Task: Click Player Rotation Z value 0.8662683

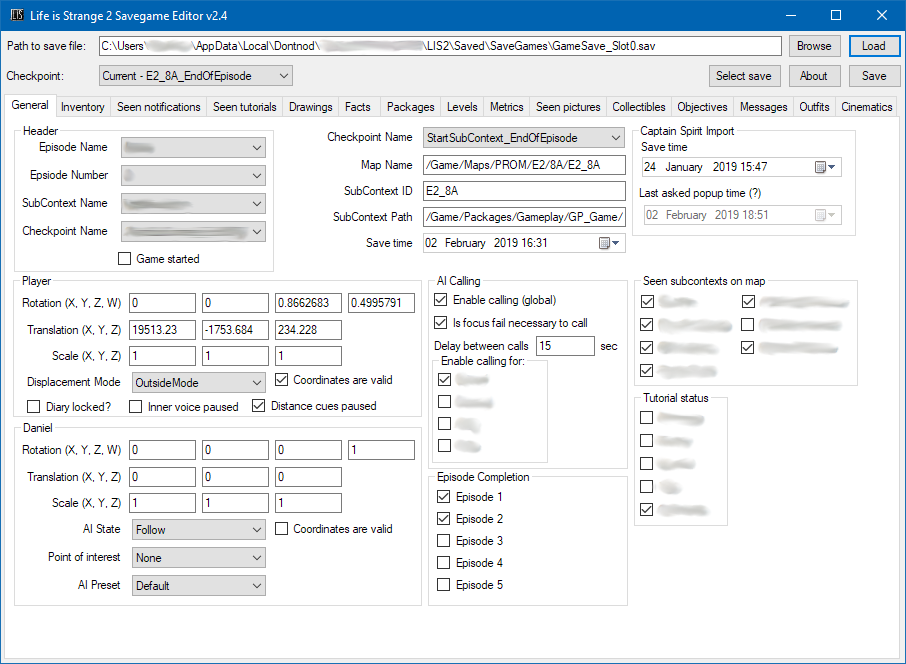Action: (308, 303)
